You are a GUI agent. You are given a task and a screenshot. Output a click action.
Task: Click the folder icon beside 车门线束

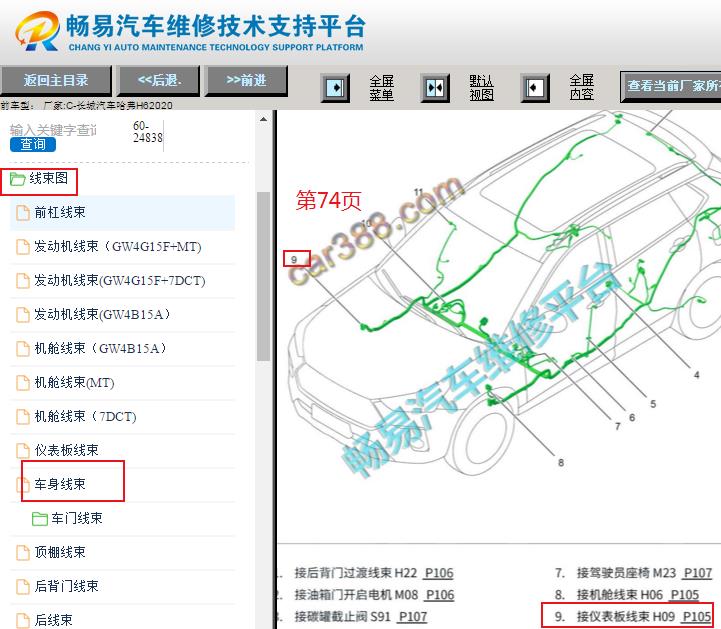[40, 519]
